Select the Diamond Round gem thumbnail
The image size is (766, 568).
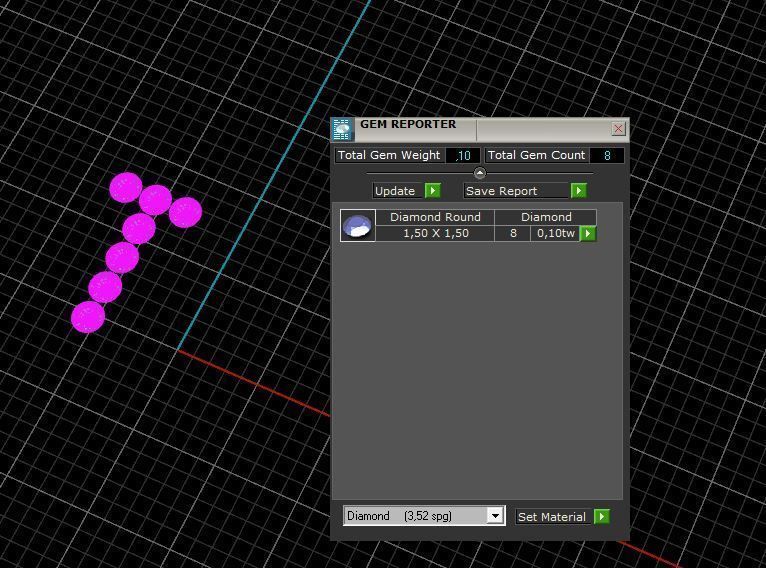(x=358, y=226)
